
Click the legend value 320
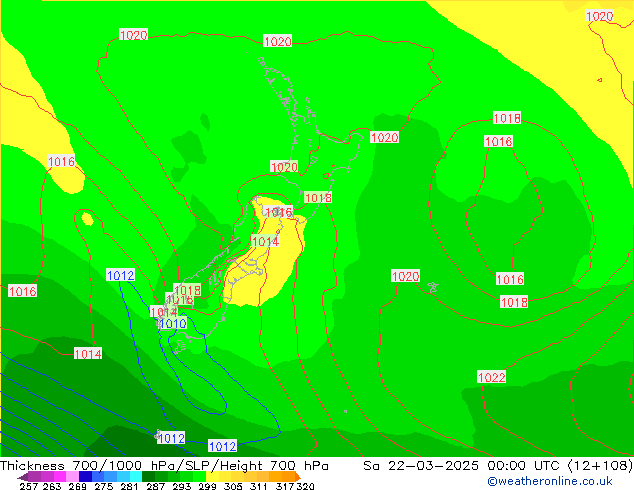(305, 486)
